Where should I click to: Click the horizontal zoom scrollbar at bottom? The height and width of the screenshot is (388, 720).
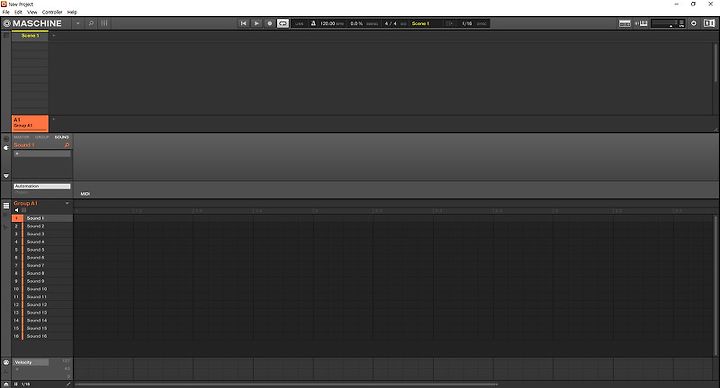click(x=287, y=384)
